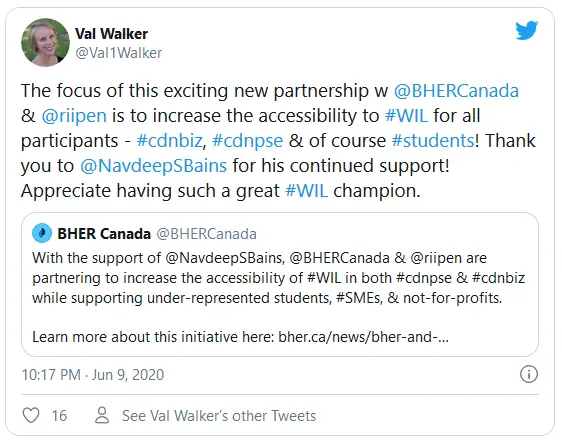The image size is (562, 441).
Task: Open the @riipen mention link
Action: click(74, 116)
